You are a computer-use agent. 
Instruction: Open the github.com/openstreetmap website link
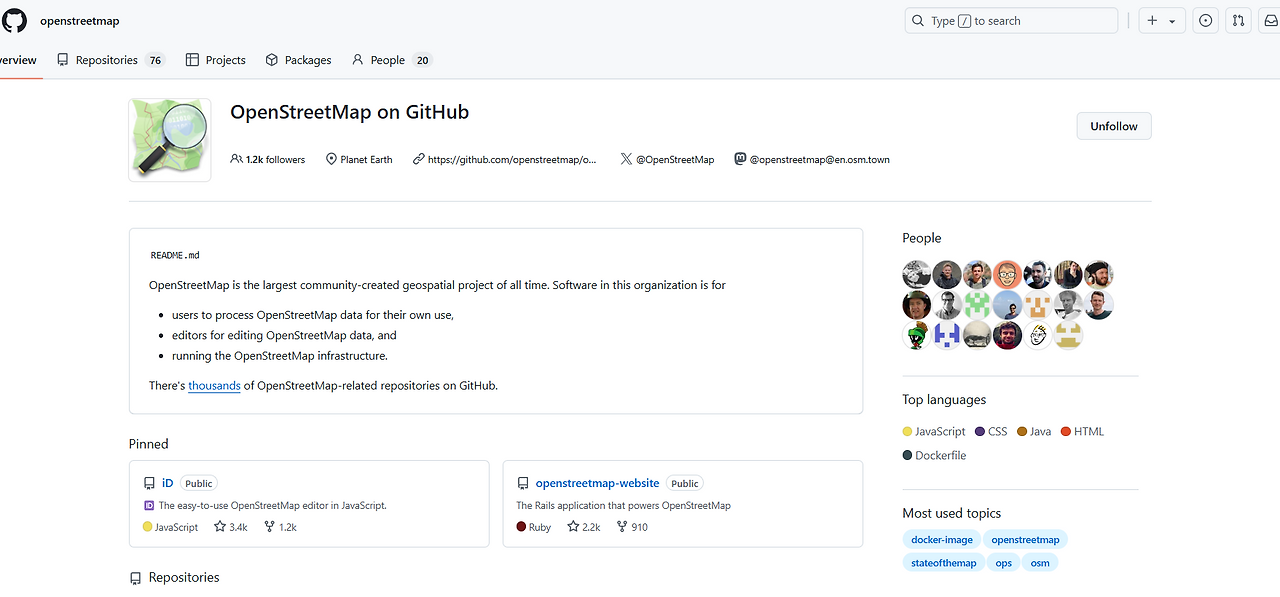pyautogui.click(x=512, y=159)
